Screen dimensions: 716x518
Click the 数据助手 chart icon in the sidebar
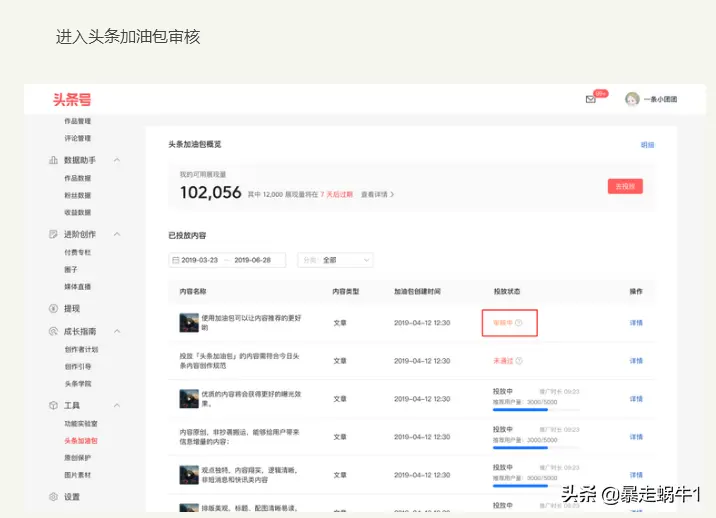(x=53, y=160)
